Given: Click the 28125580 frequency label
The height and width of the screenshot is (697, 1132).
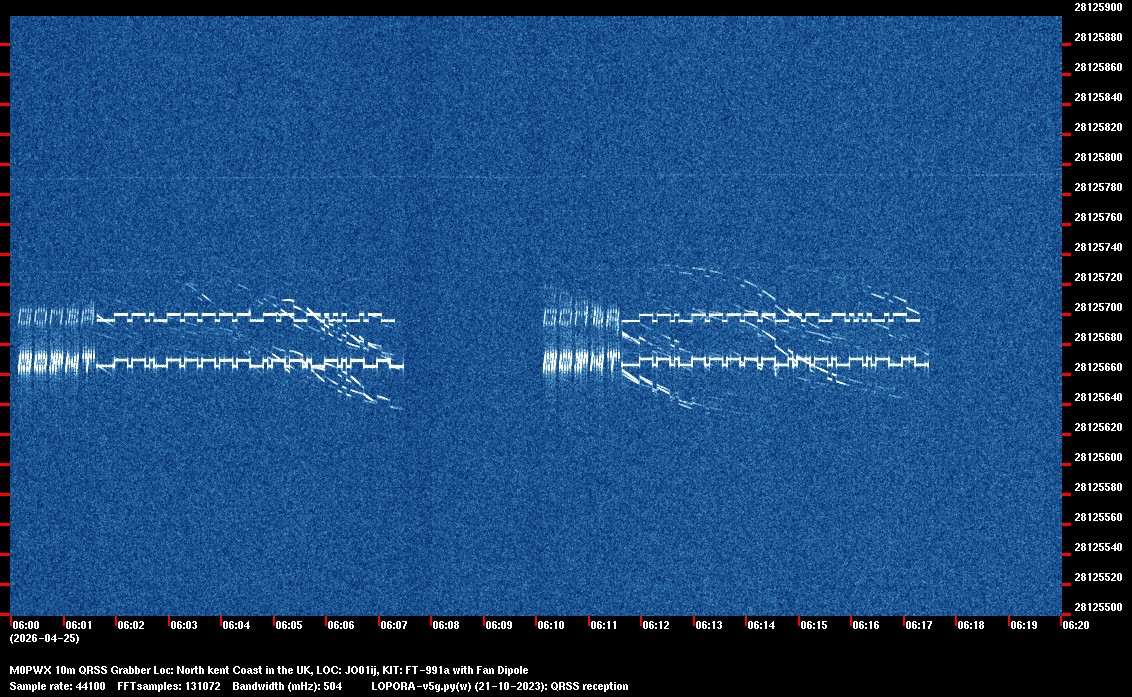Looking at the screenshot, I should point(1098,487).
